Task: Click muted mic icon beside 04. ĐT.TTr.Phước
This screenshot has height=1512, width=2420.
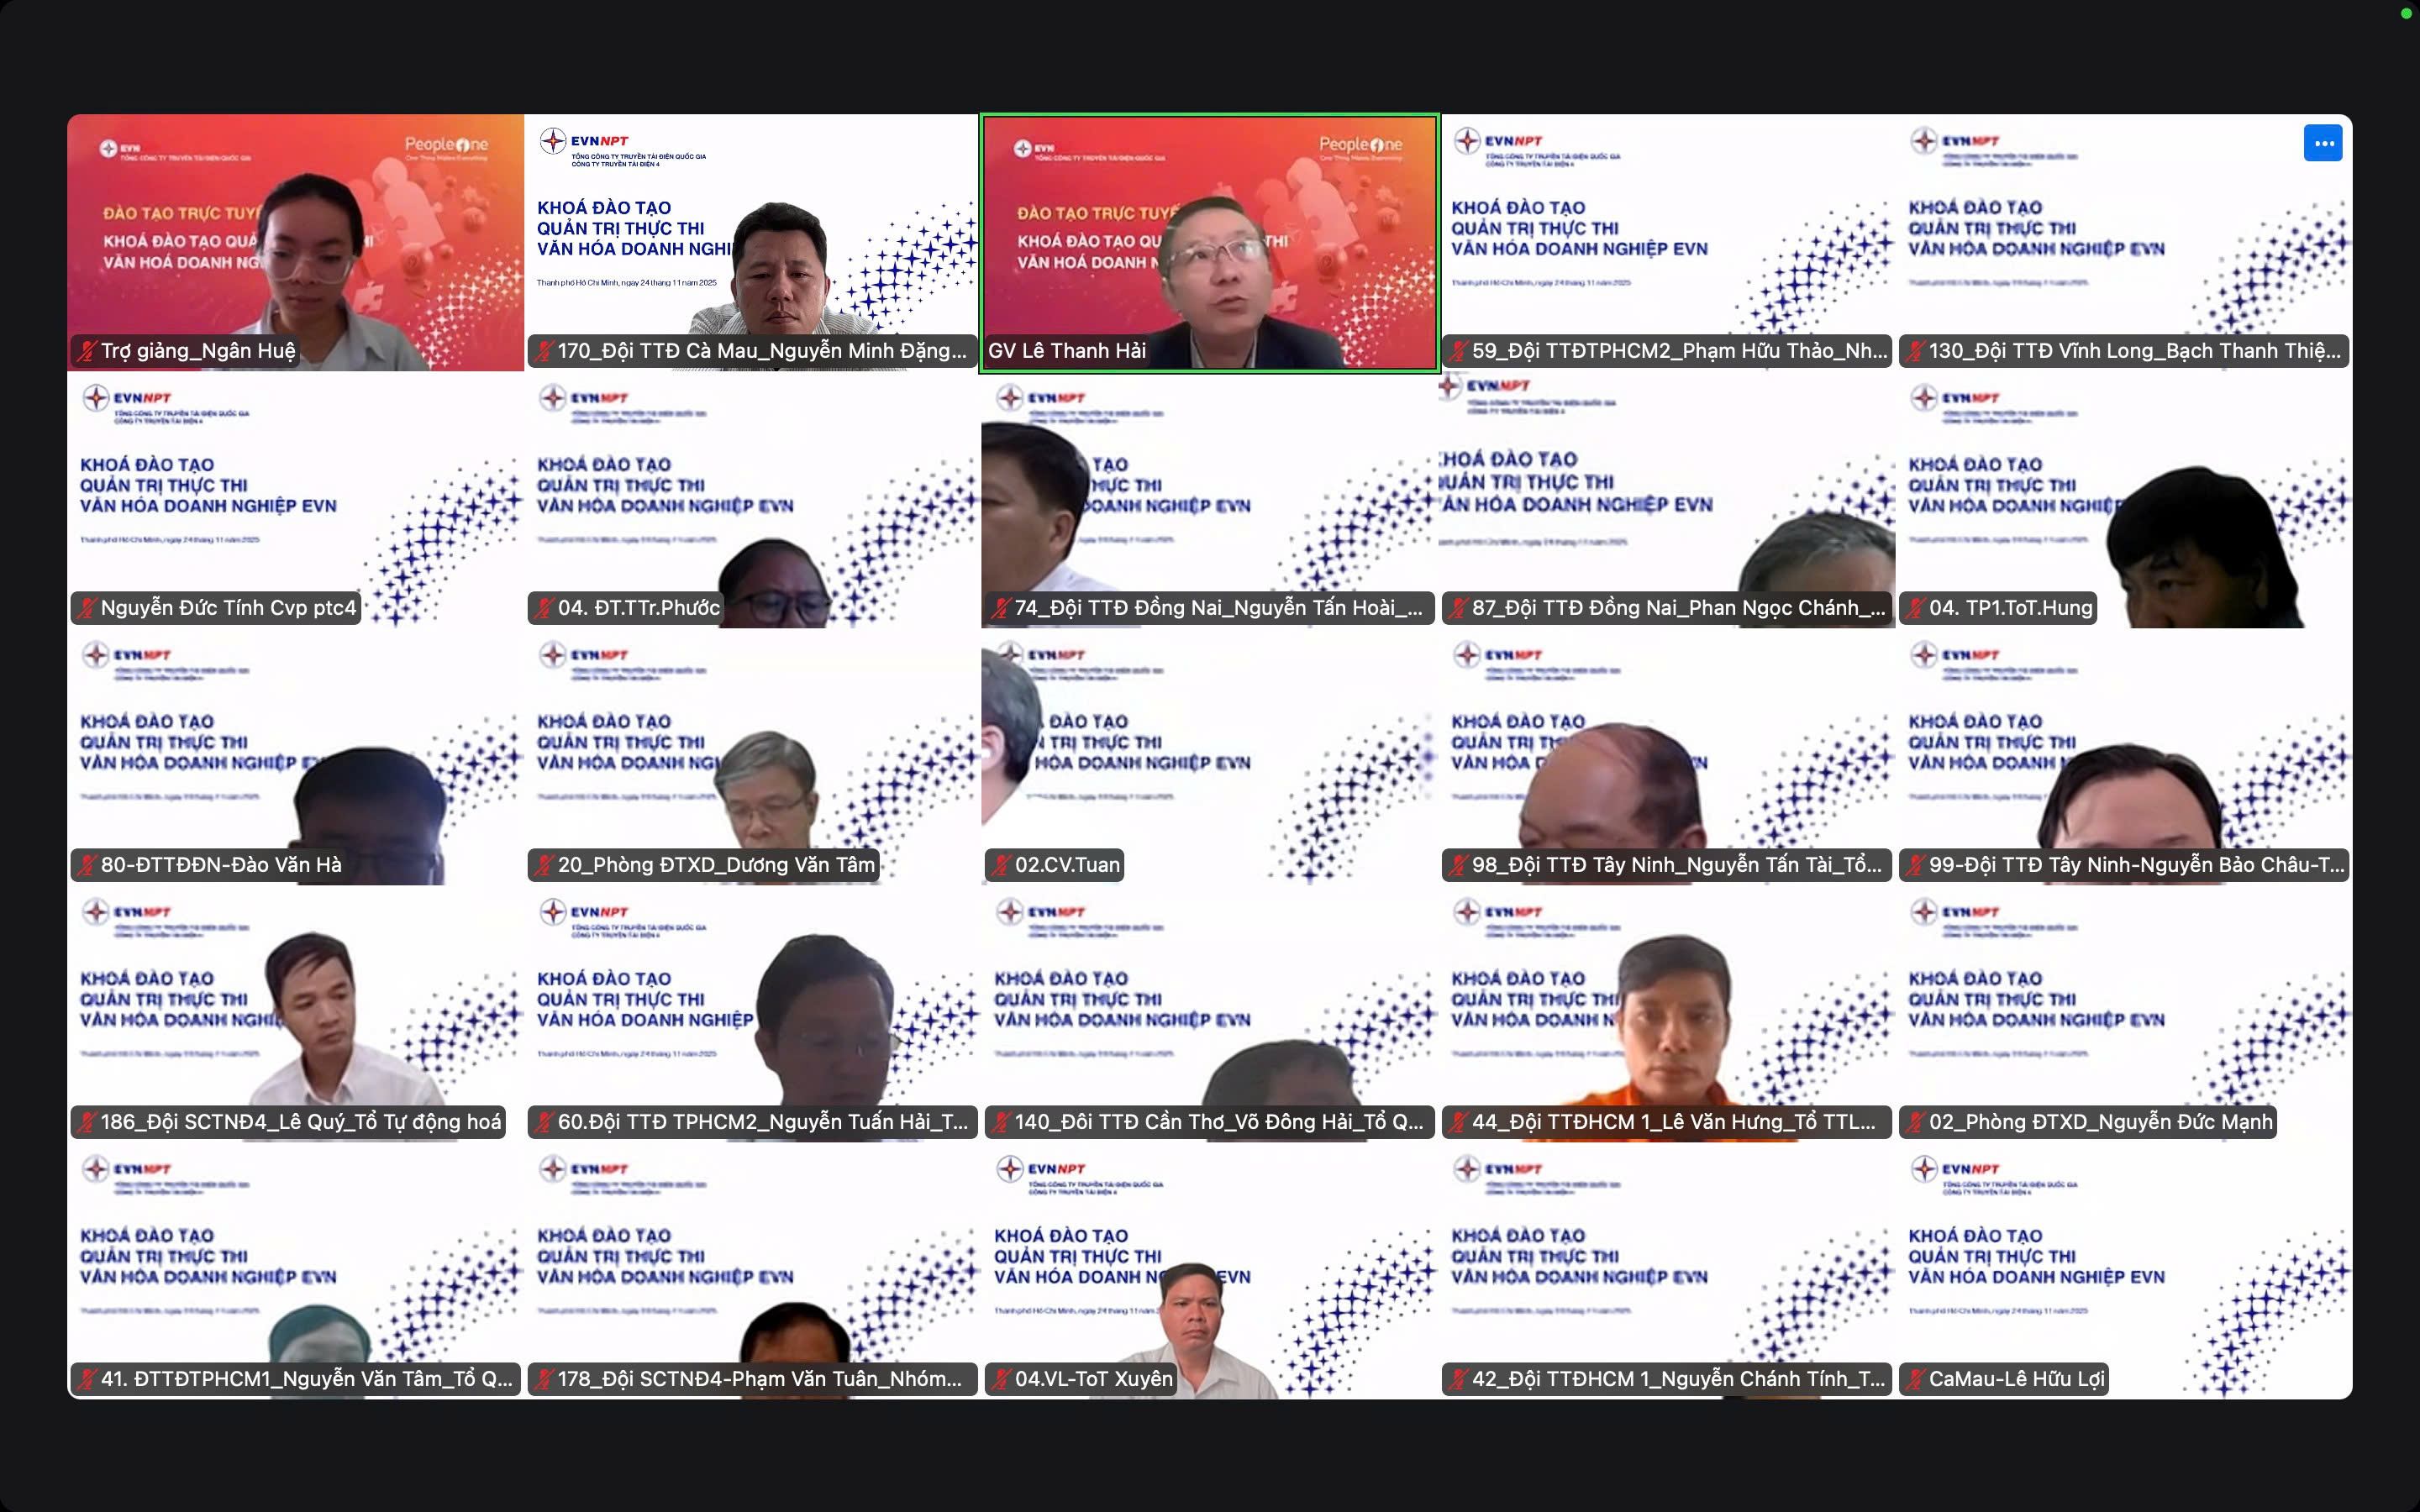Action: pos(544,608)
